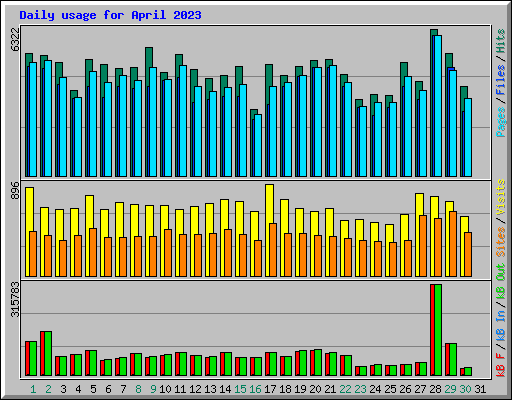Viewport: 512px width, 400px height.
Task: Click the cyan pages bar for day 4
Action: 78,137
